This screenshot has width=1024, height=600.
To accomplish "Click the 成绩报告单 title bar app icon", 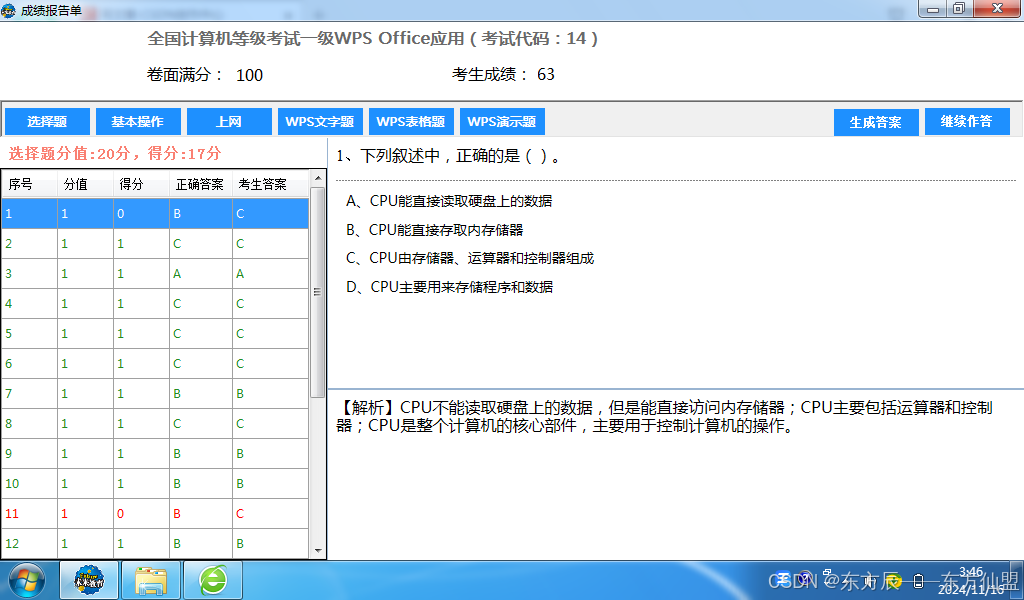I will (x=8, y=10).
